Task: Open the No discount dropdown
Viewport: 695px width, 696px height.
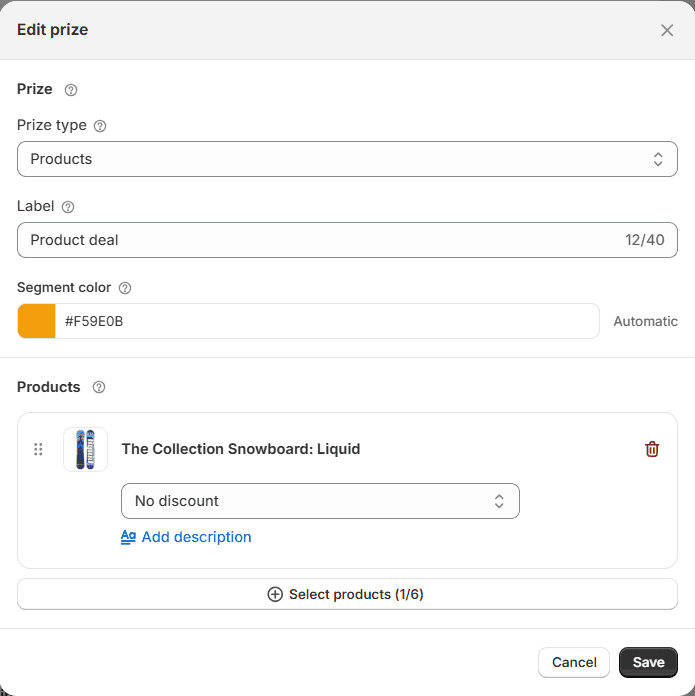Action: click(x=320, y=501)
